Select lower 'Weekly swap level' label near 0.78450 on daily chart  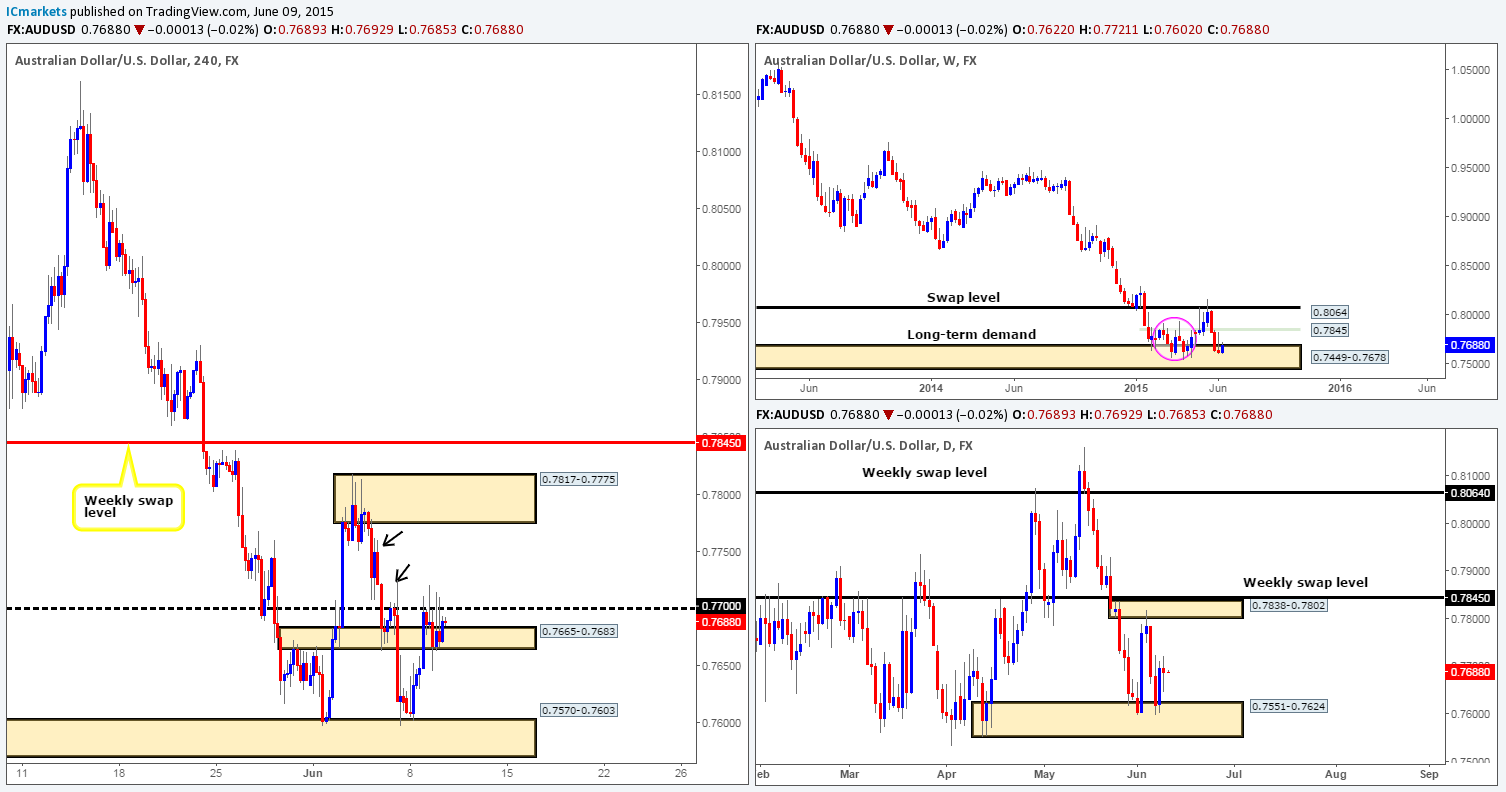coord(1305,582)
